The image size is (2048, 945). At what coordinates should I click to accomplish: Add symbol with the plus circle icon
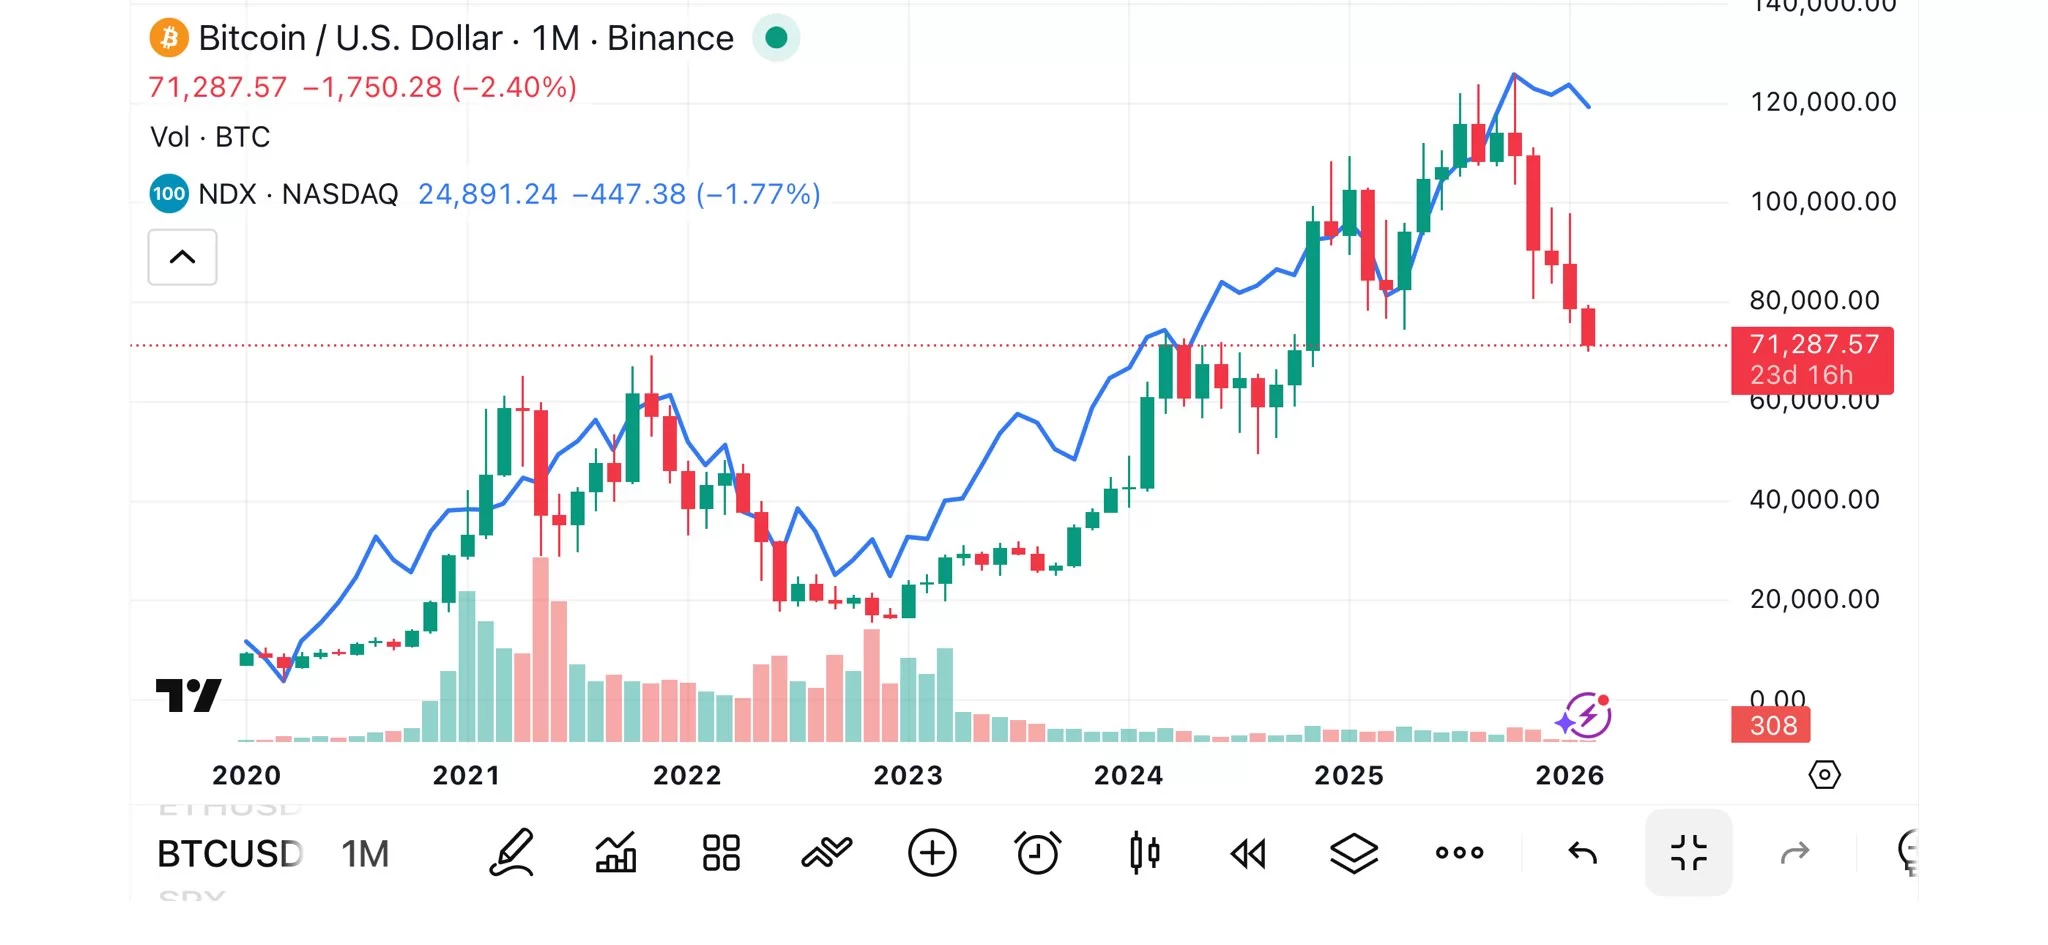click(x=932, y=853)
